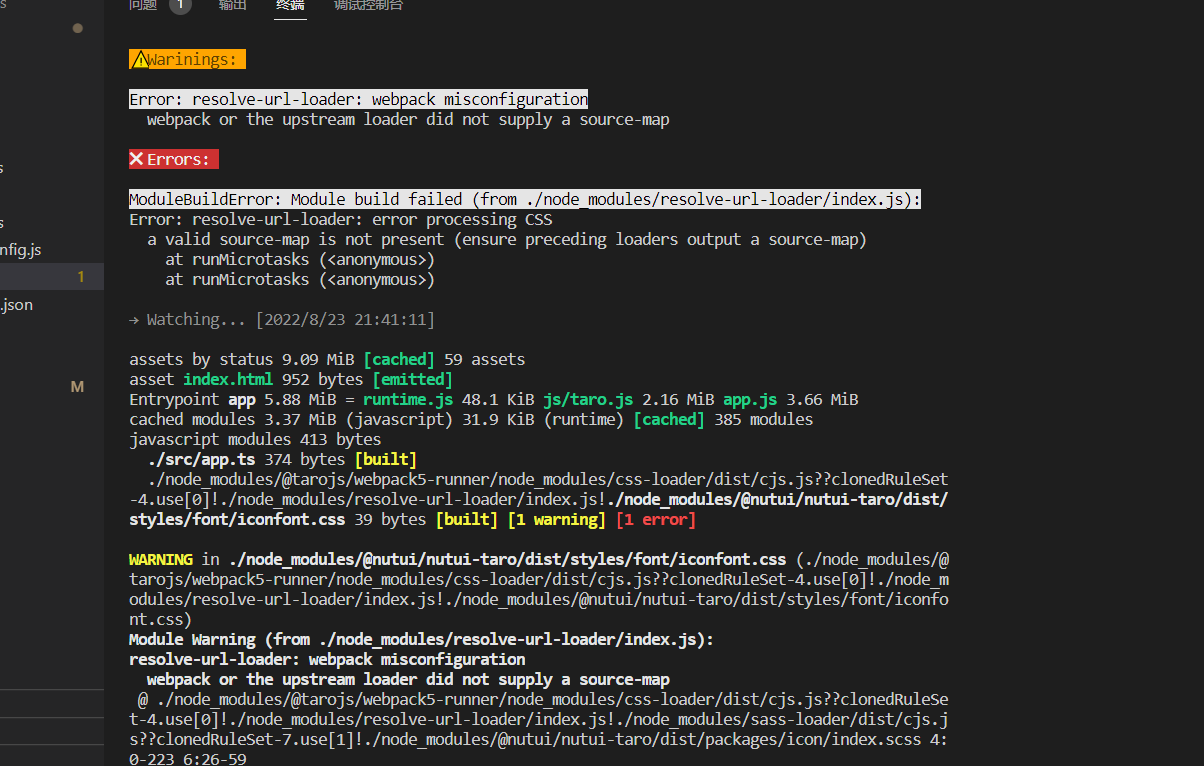Click the problems count badge showing 1
Image resolution: width=1204 pixels, height=766 pixels.
click(x=180, y=5)
